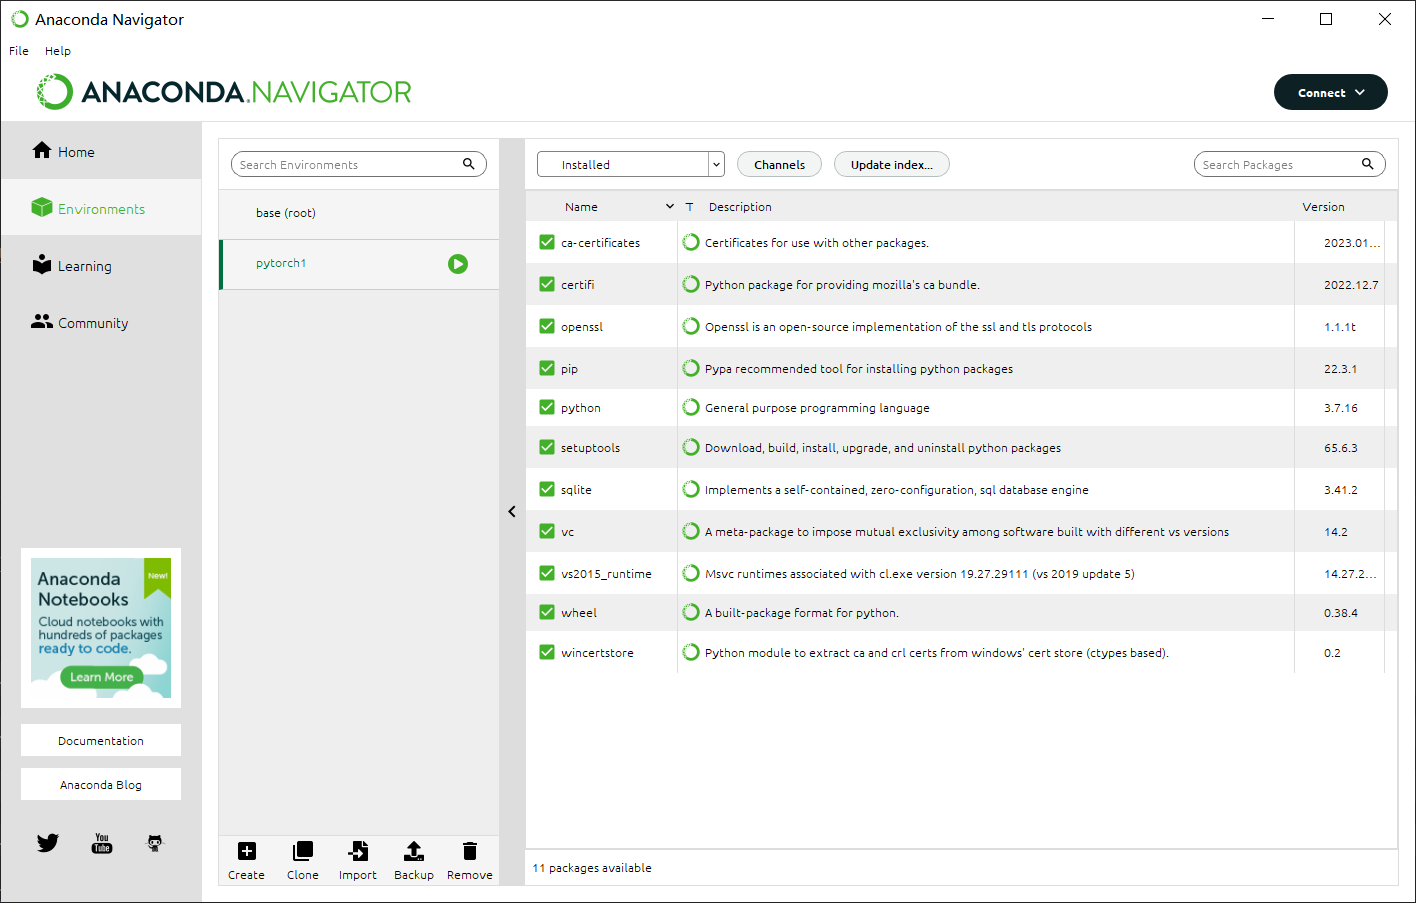Open the Connect dropdown
Viewport: 1416px width, 903px height.
[x=1330, y=92]
